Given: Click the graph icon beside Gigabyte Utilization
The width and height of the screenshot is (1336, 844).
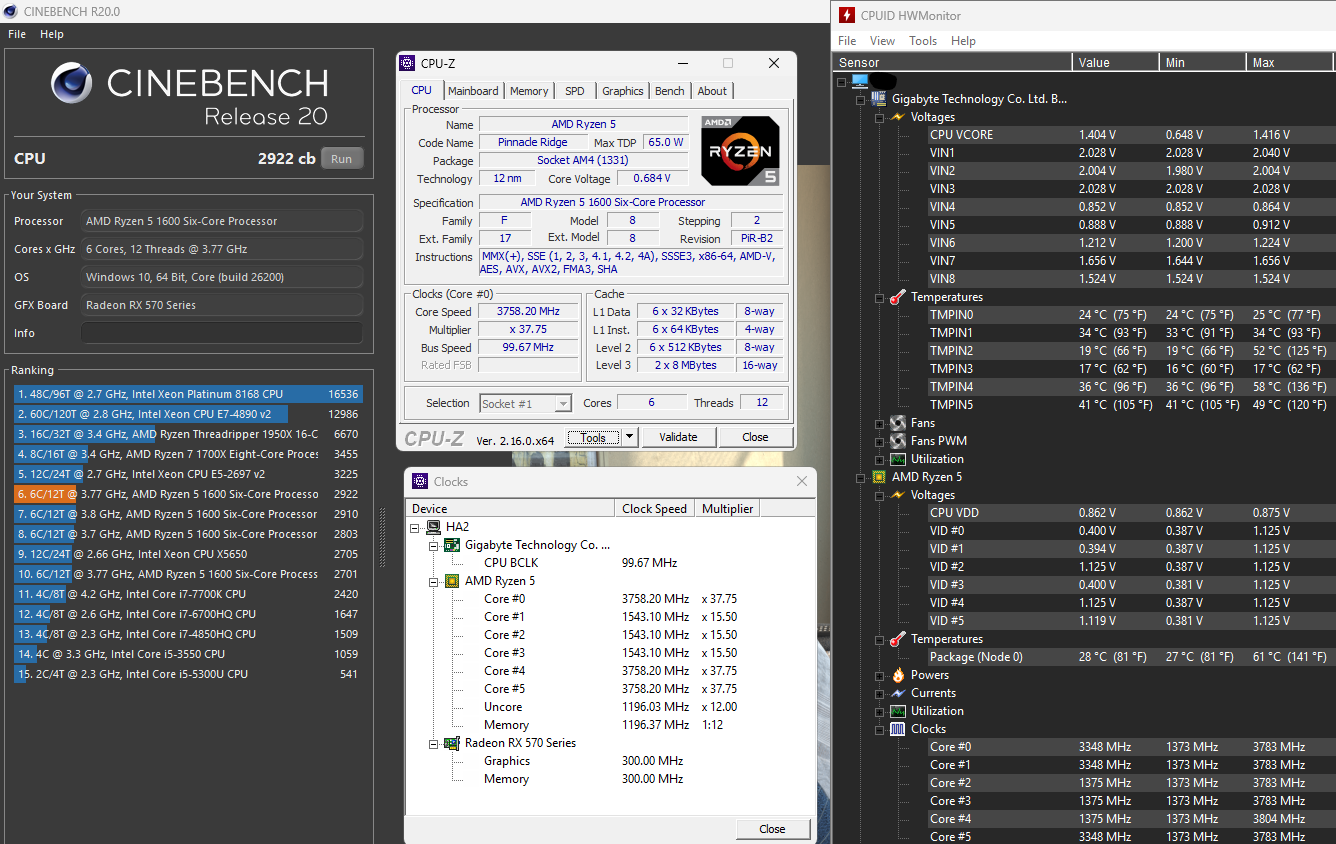Looking at the screenshot, I should [x=897, y=459].
